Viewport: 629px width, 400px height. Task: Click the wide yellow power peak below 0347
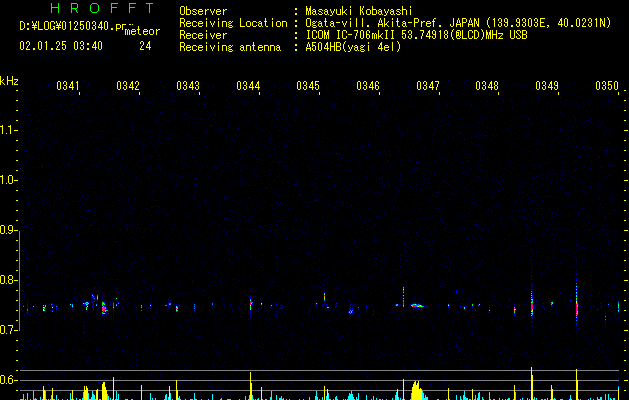(417, 390)
